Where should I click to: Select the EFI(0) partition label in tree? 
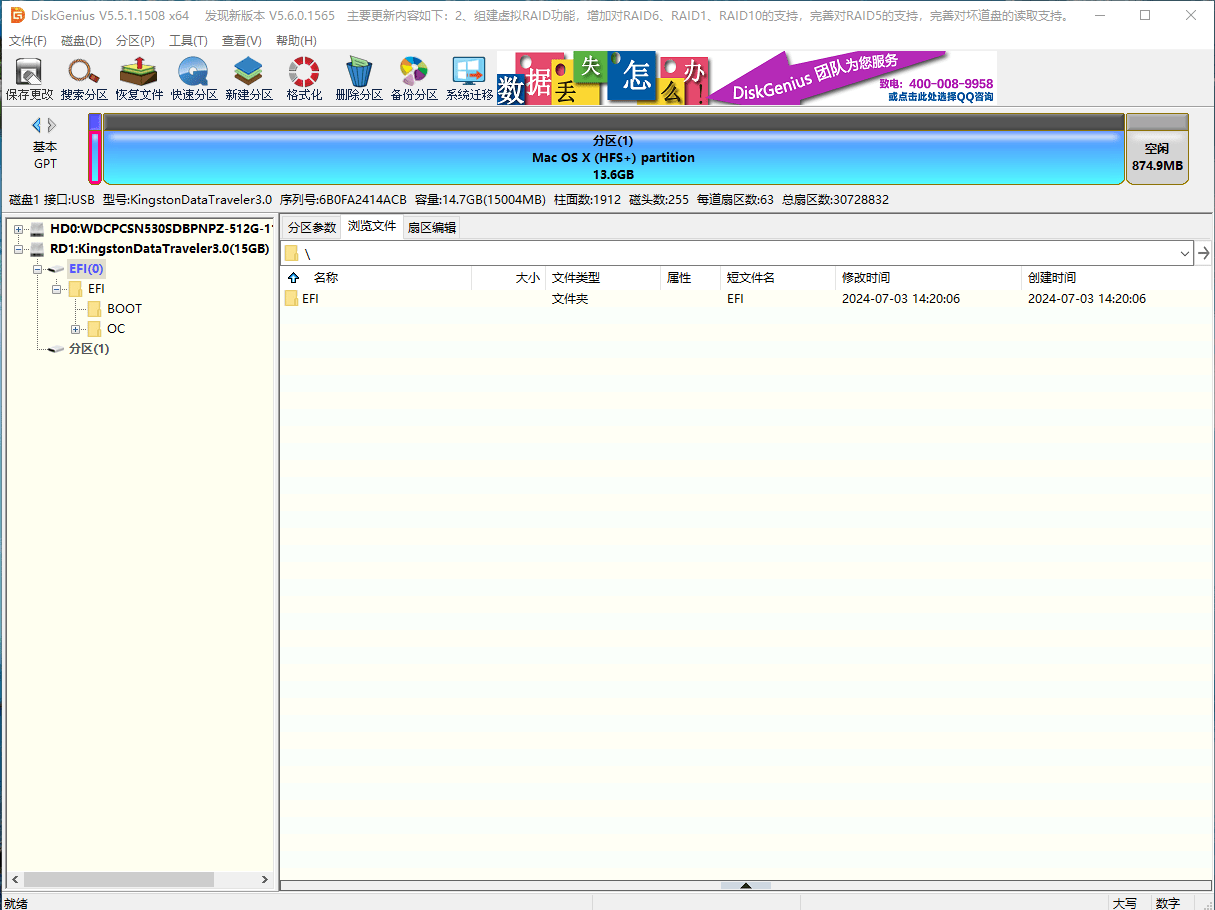coord(86,269)
